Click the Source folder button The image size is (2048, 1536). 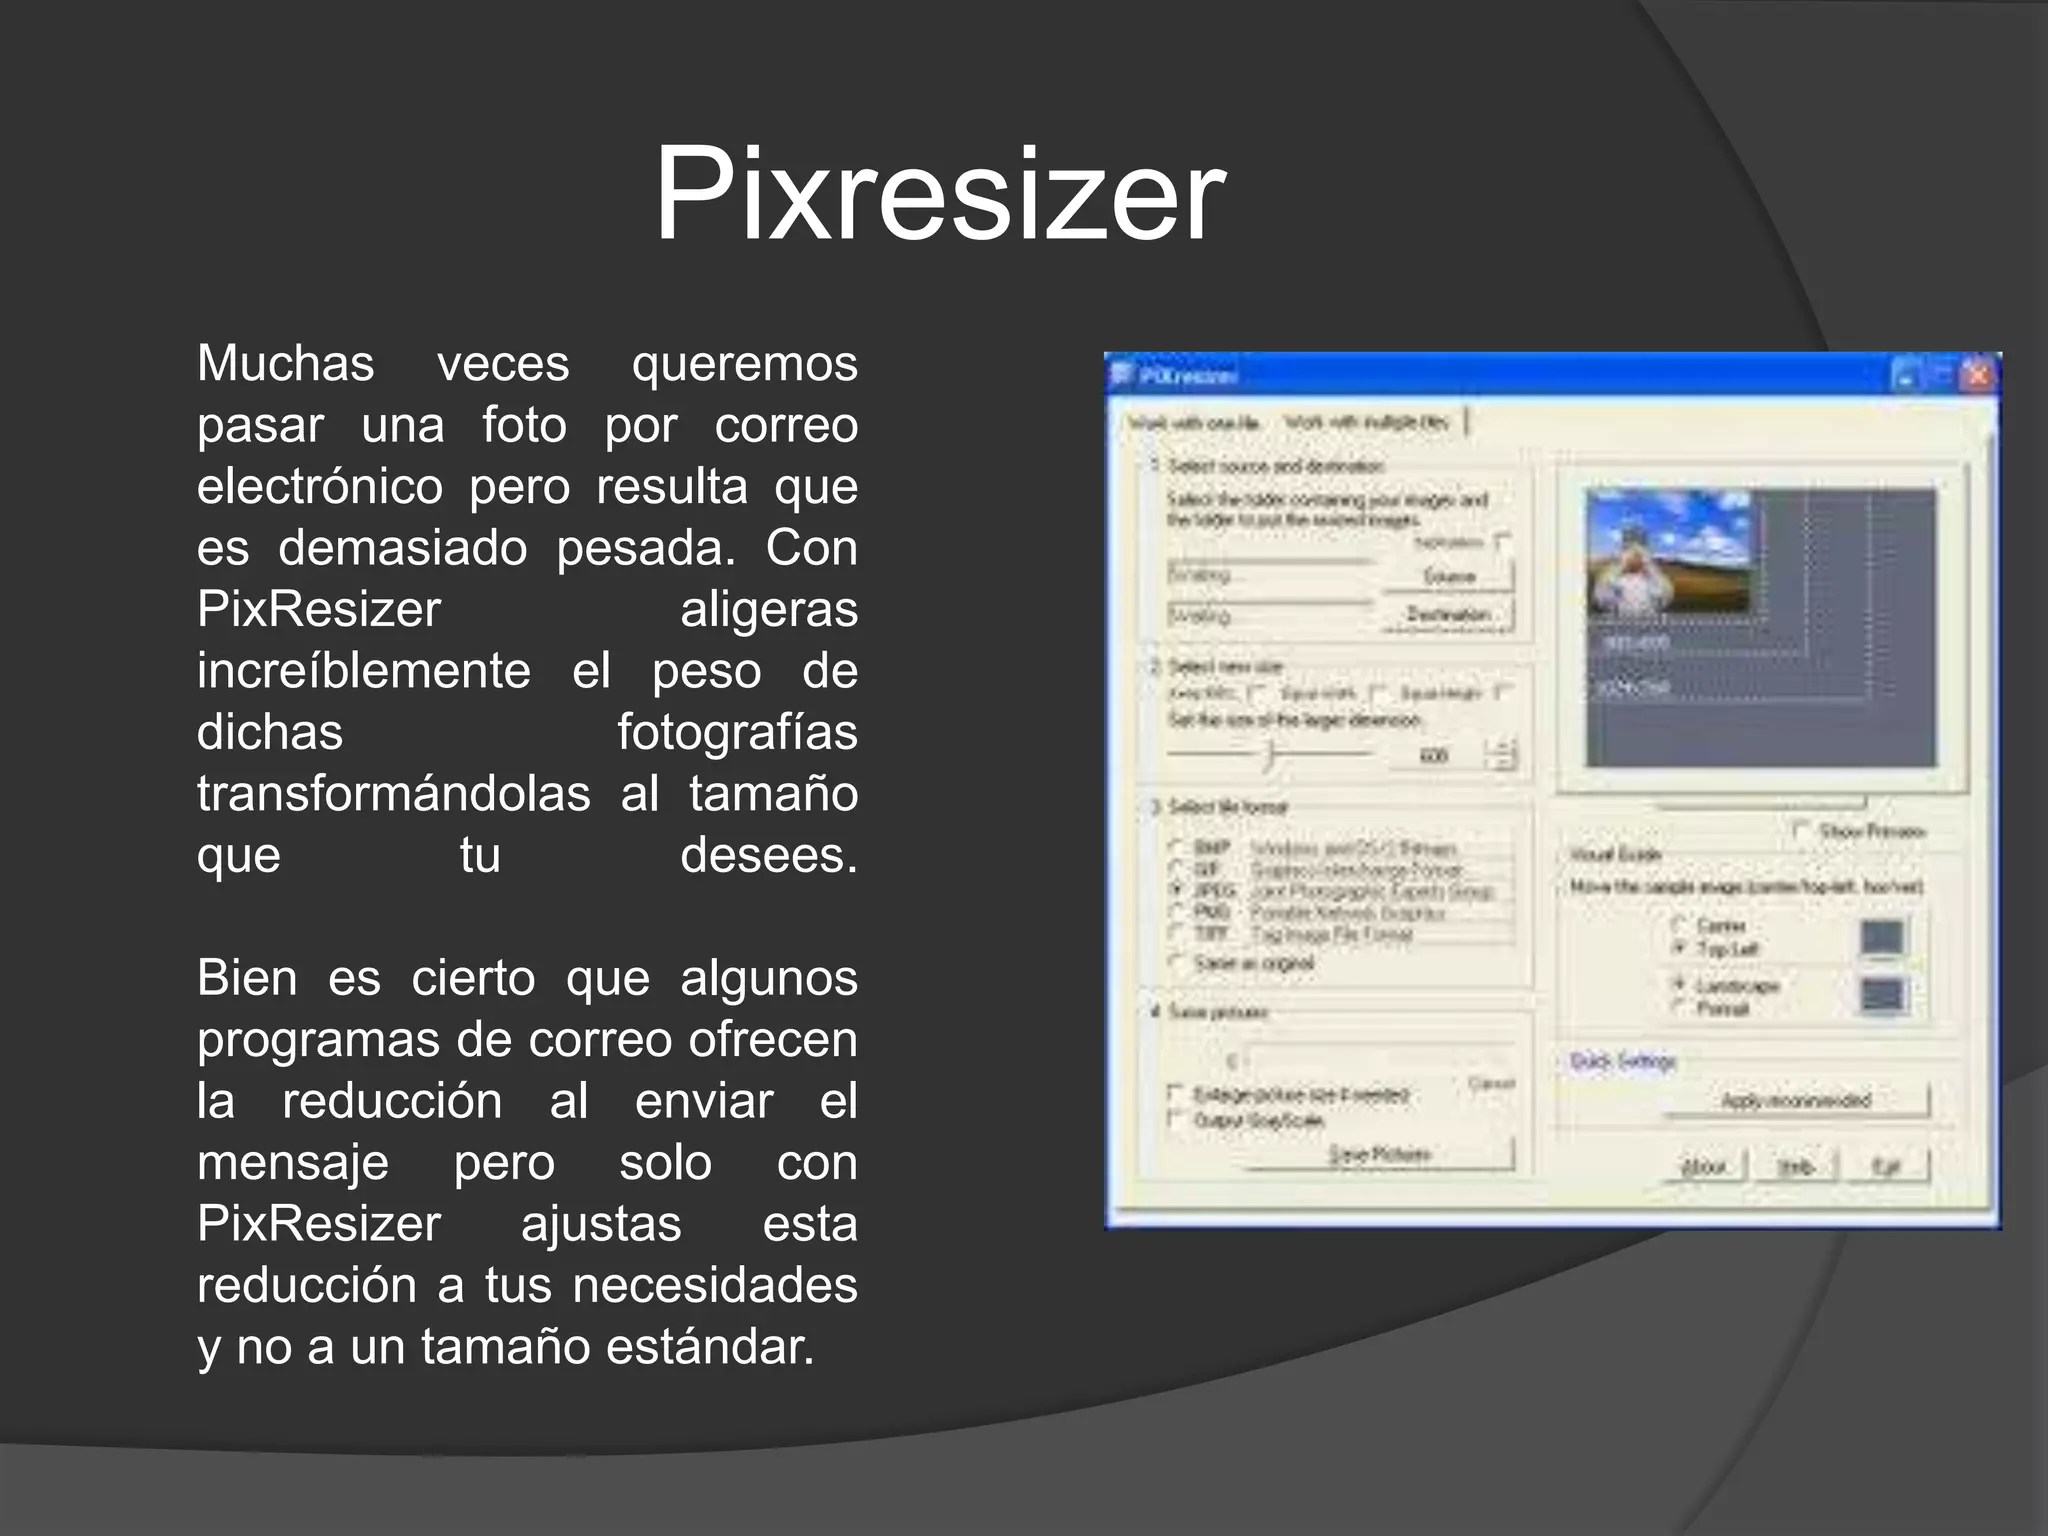point(1448,577)
